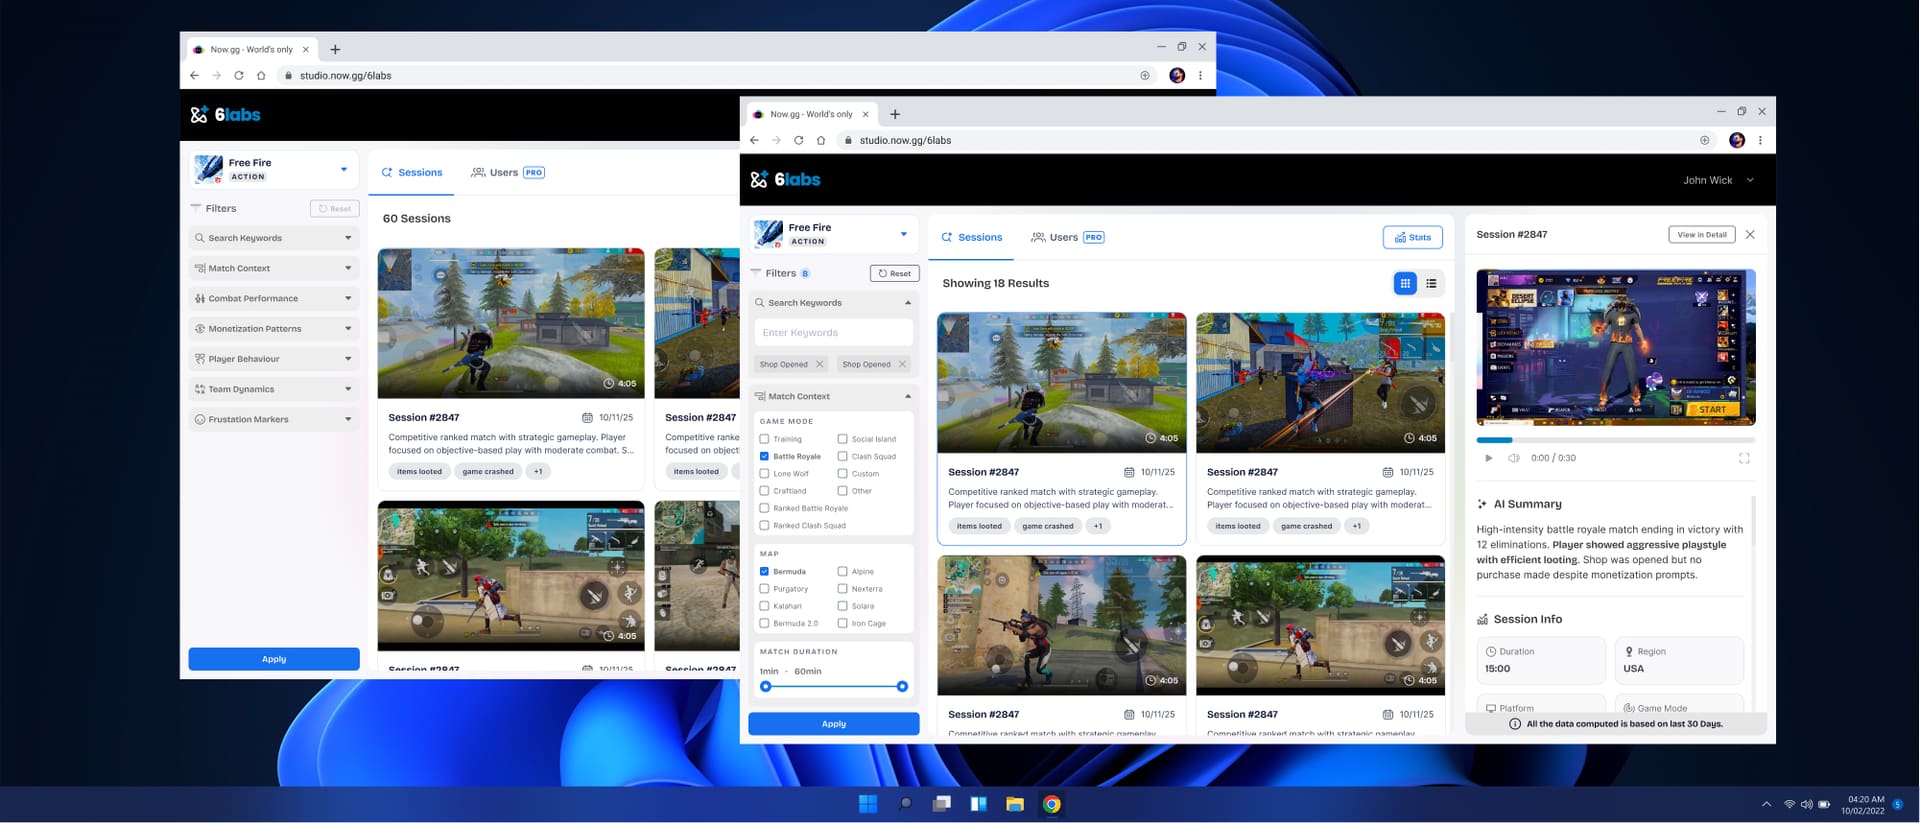Screen dimensions: 1920x823
Task: Click View in Detail for Session #2847
Action: tap(1702, 235)
